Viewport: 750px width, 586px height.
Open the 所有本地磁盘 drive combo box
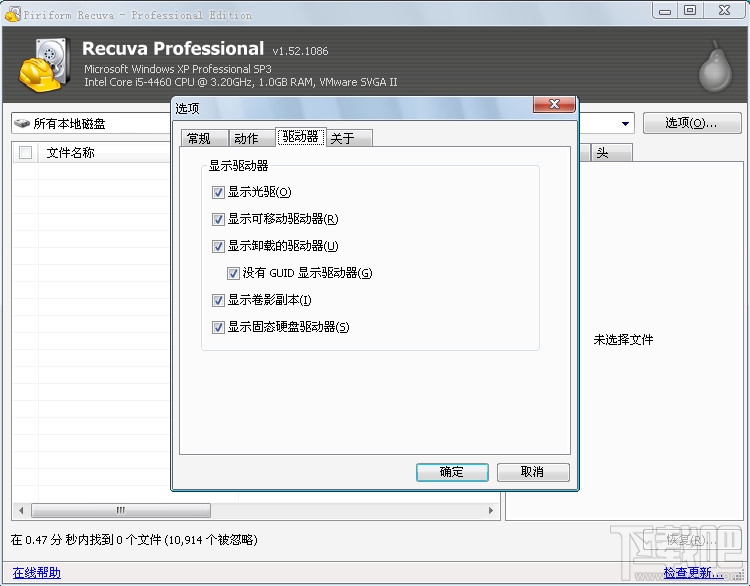[91, 123]
